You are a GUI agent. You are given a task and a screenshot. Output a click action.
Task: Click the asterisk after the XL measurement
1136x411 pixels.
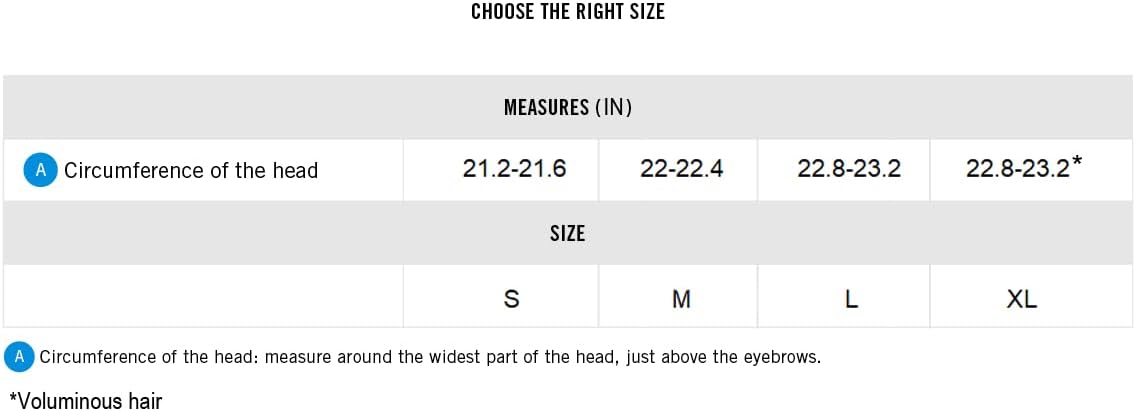point(1076,161)
